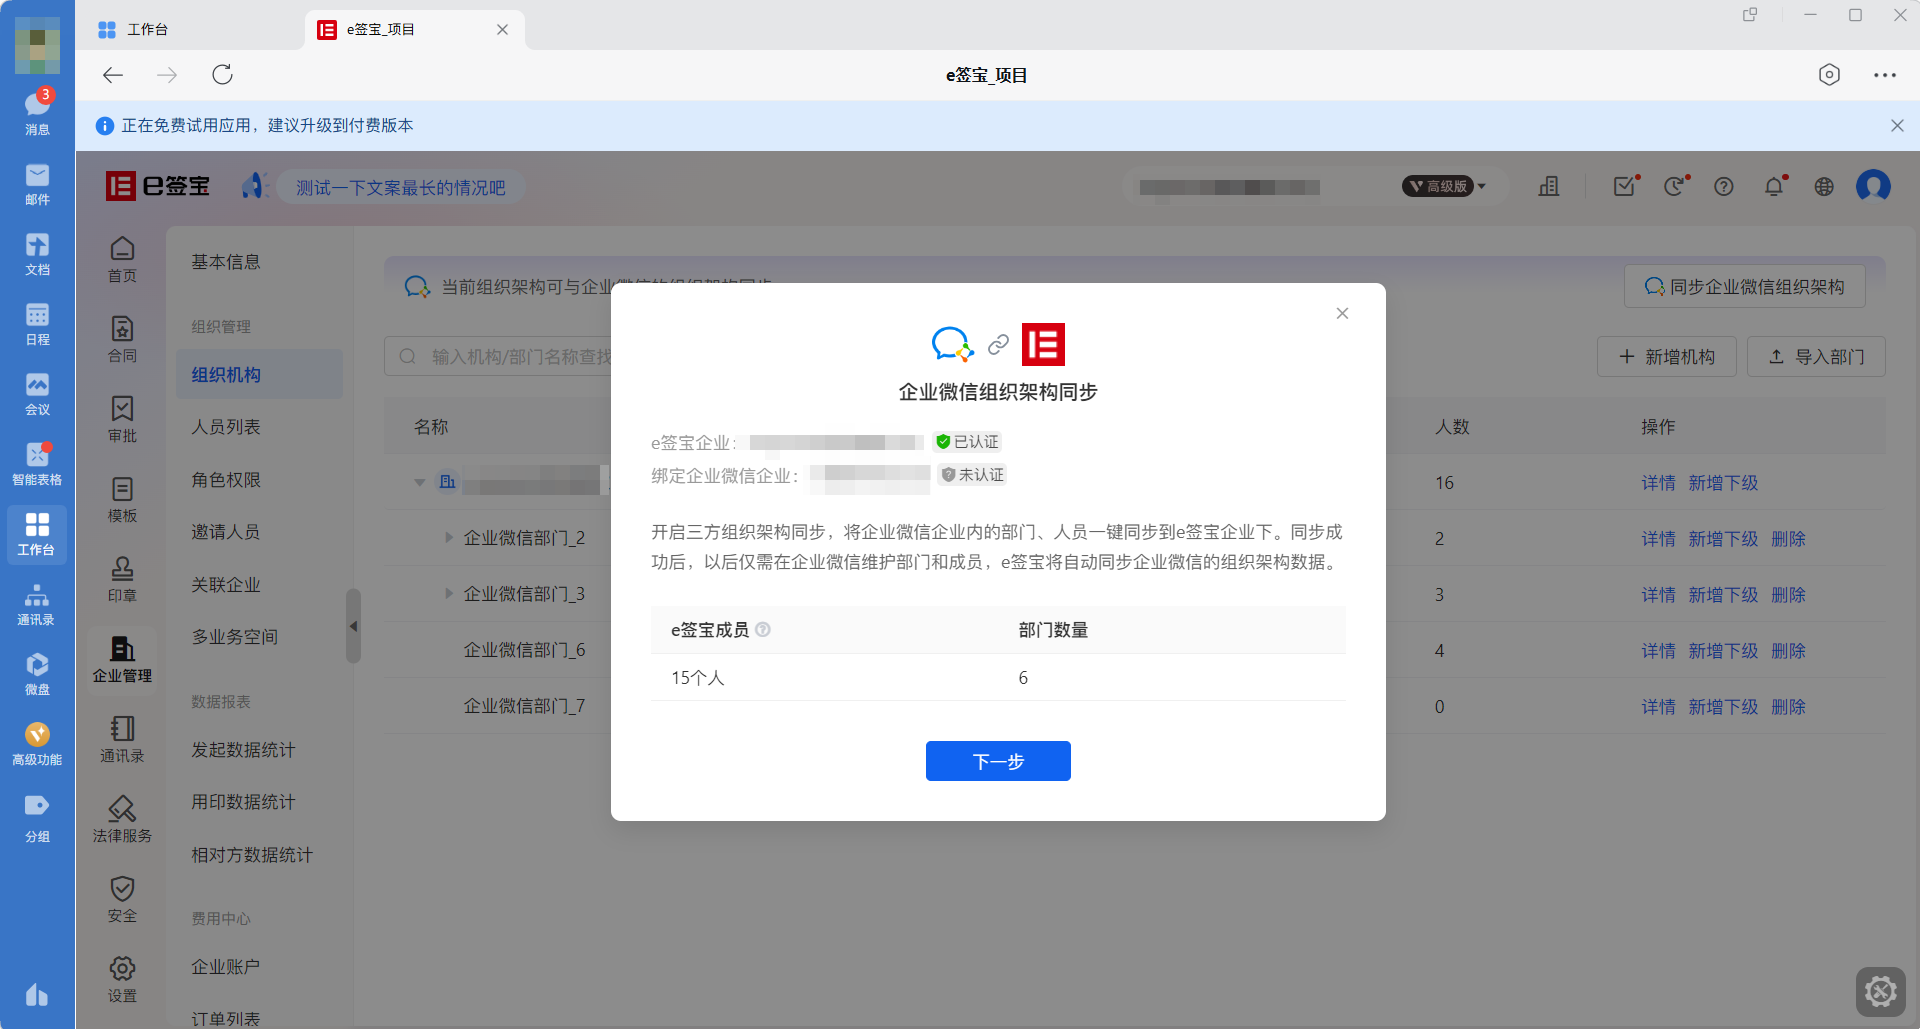Open 用印数据统计 report

(x=243, y=802)
